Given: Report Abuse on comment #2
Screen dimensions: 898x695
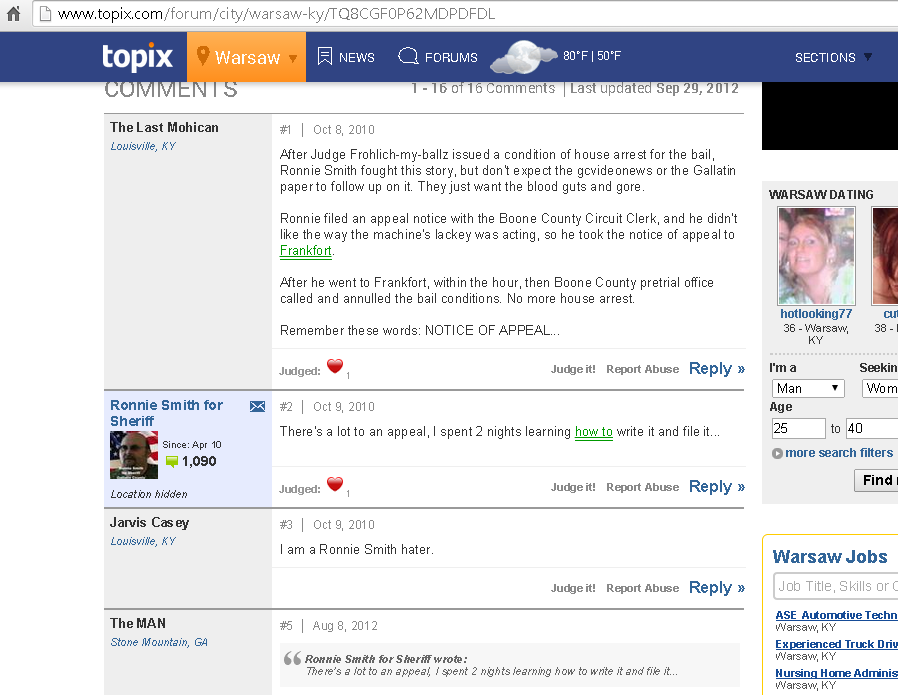Looking at the screenshot, I should pos(642,487).
